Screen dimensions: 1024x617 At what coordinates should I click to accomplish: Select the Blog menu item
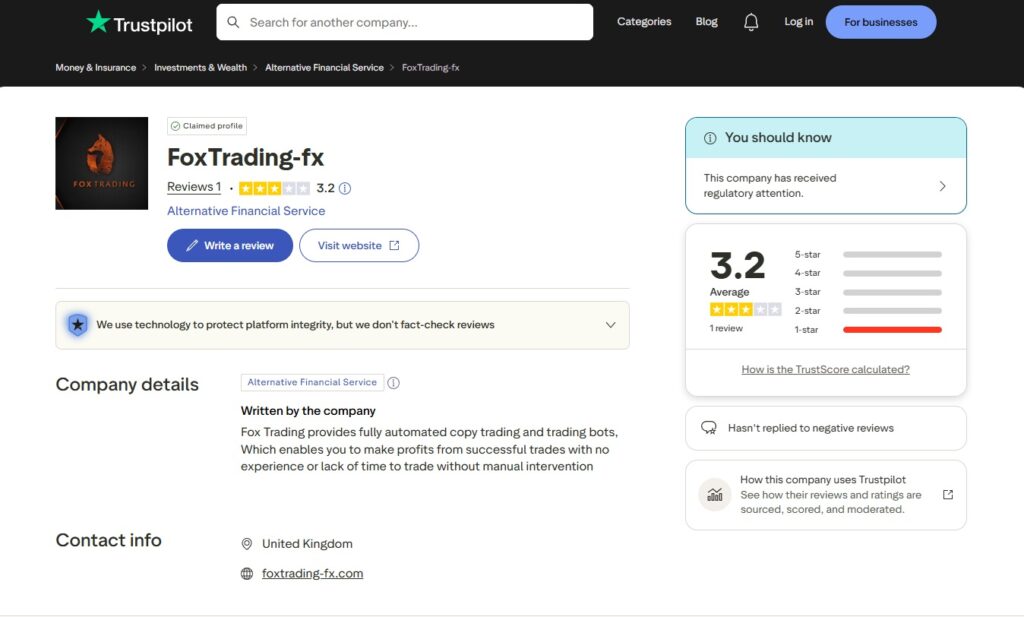[706, 21]
